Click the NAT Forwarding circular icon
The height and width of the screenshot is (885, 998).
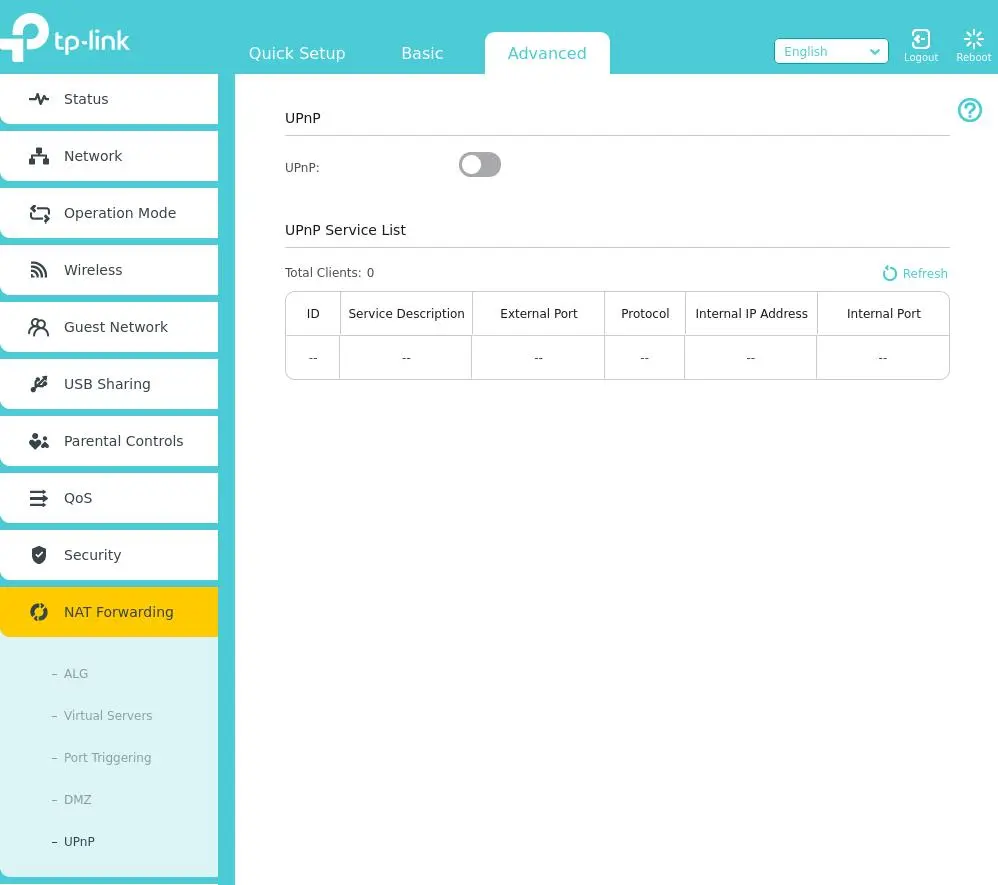(x=39, y=612)
